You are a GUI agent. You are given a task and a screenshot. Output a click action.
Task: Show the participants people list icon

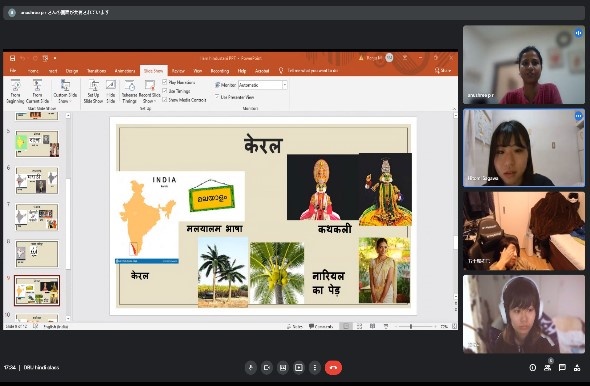coord(547,368)
